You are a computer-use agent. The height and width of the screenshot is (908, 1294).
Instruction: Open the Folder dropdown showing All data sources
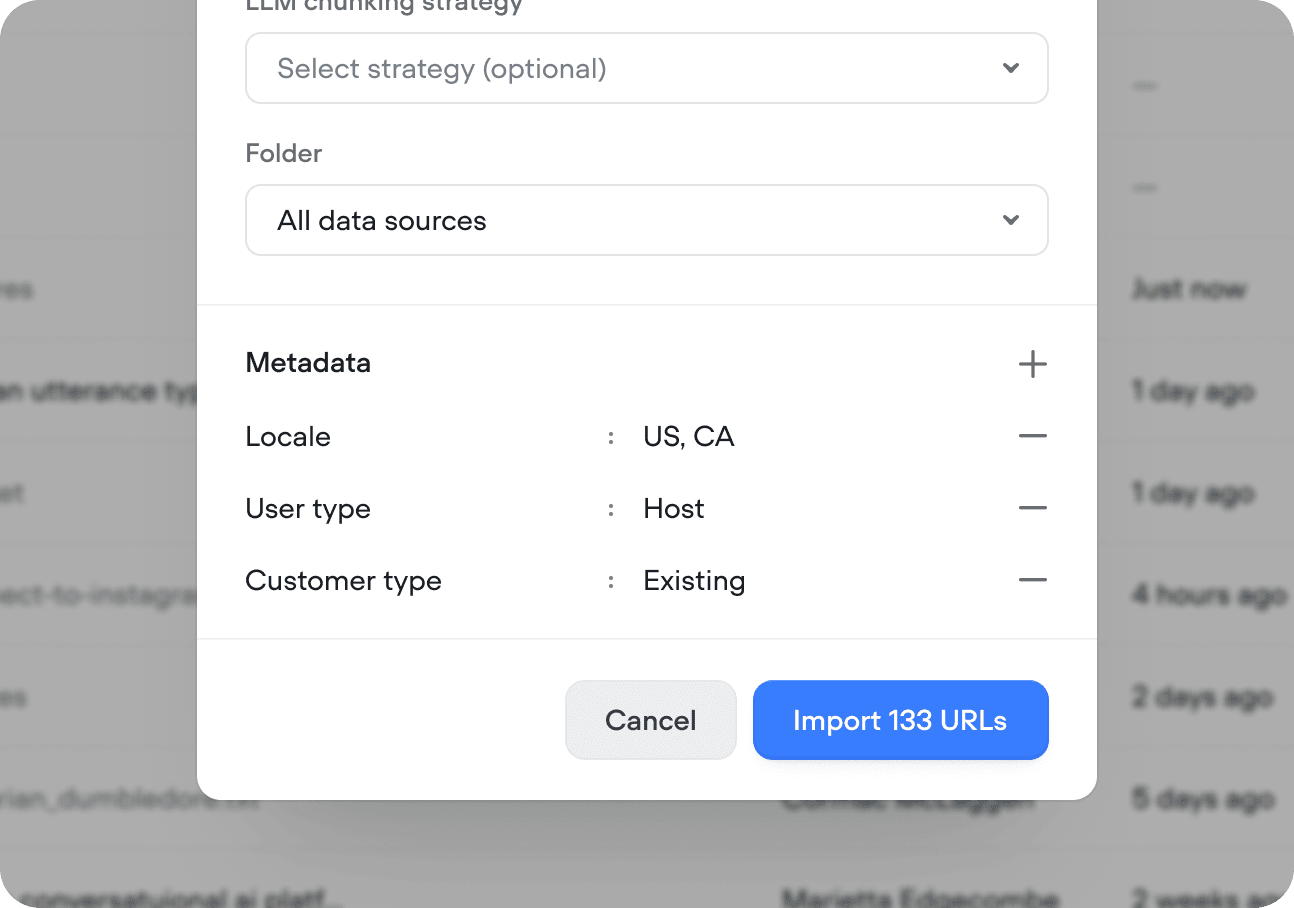click(647, 220)
